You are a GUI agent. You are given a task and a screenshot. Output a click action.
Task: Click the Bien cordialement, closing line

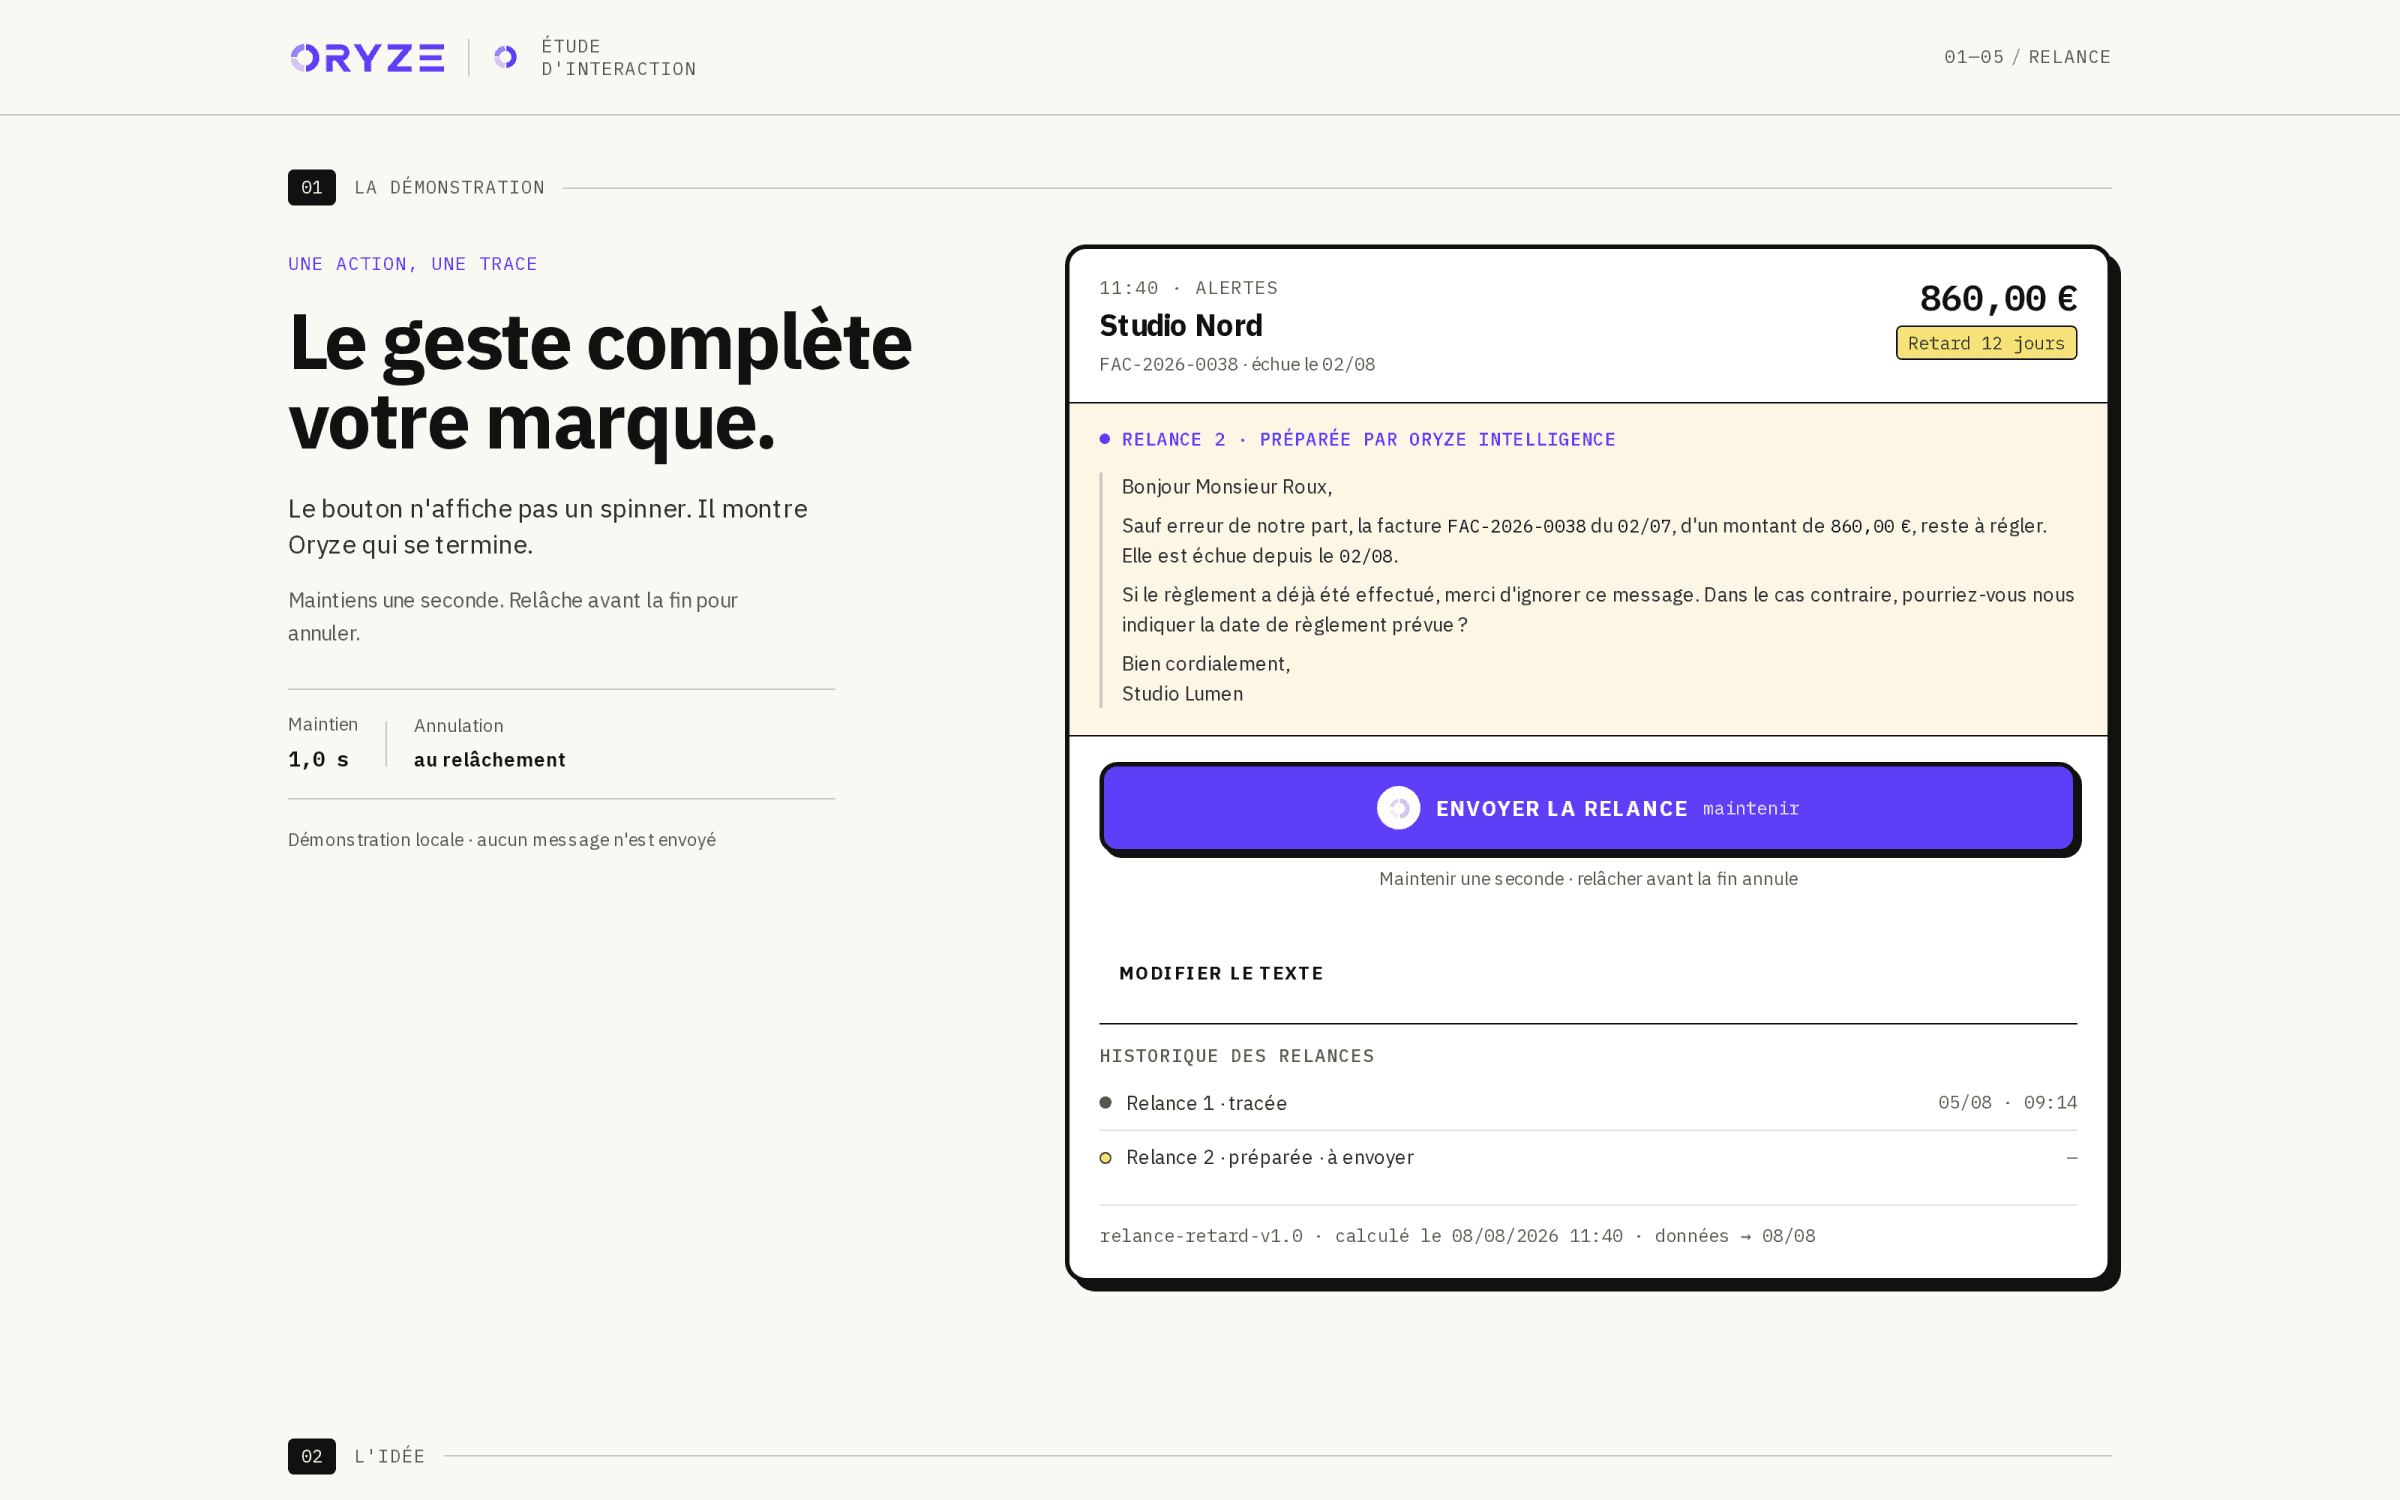1206,664
